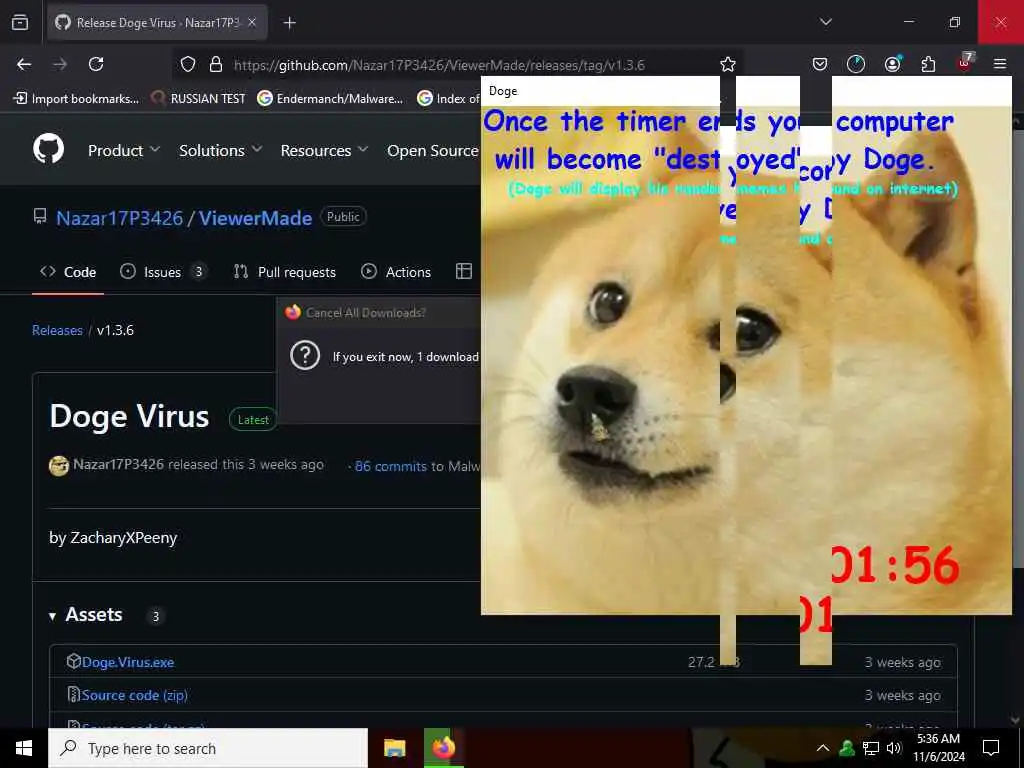Image resolution: width=1024 pixels, height=768 pixels.
Task: Open the Projects table icon tab
Action: 464,271
